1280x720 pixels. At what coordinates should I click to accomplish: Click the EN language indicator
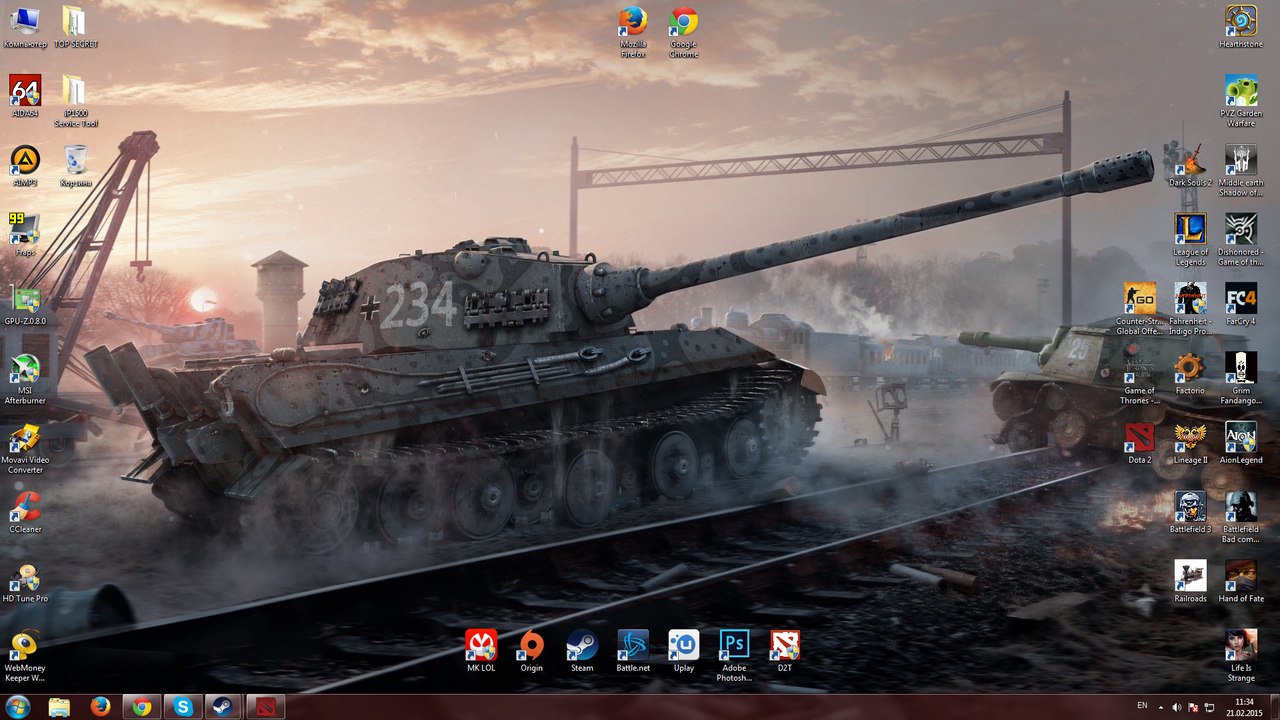[1142, 706]
